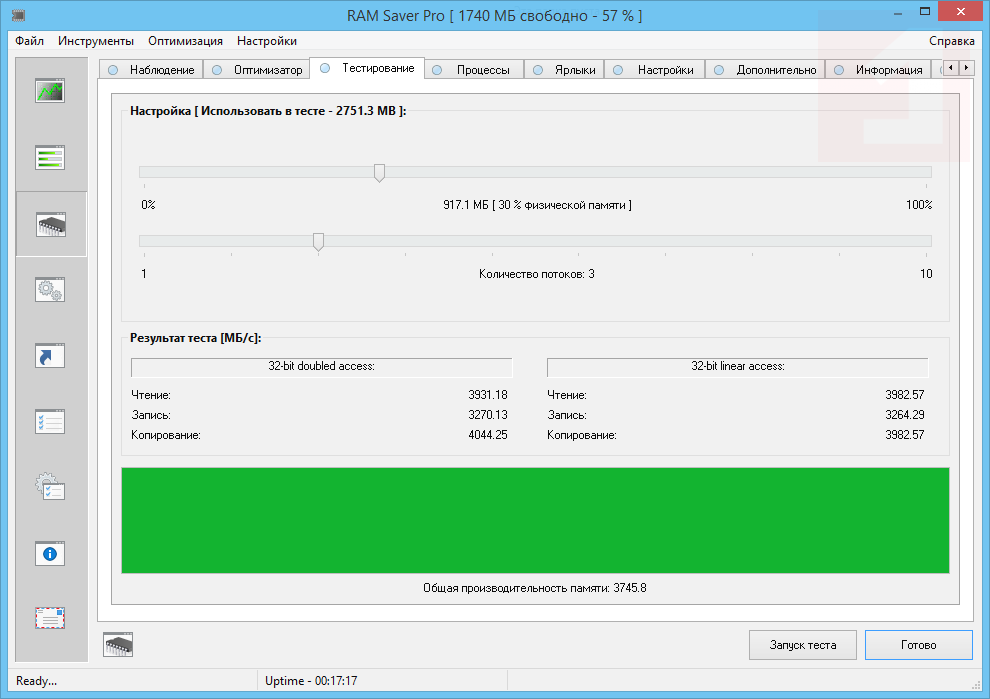The width and height of the screenshot is (990, 699).
Task: Open the Инструменты menu
Action: (96, 41)
